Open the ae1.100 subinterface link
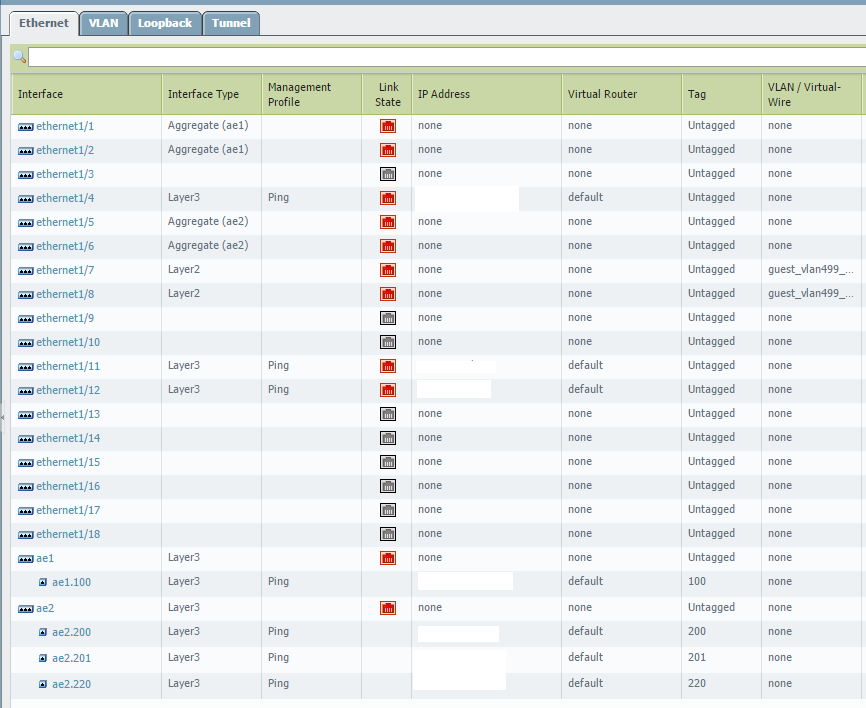The width and height of the screenshot is (866, 708). coord(71,582)
